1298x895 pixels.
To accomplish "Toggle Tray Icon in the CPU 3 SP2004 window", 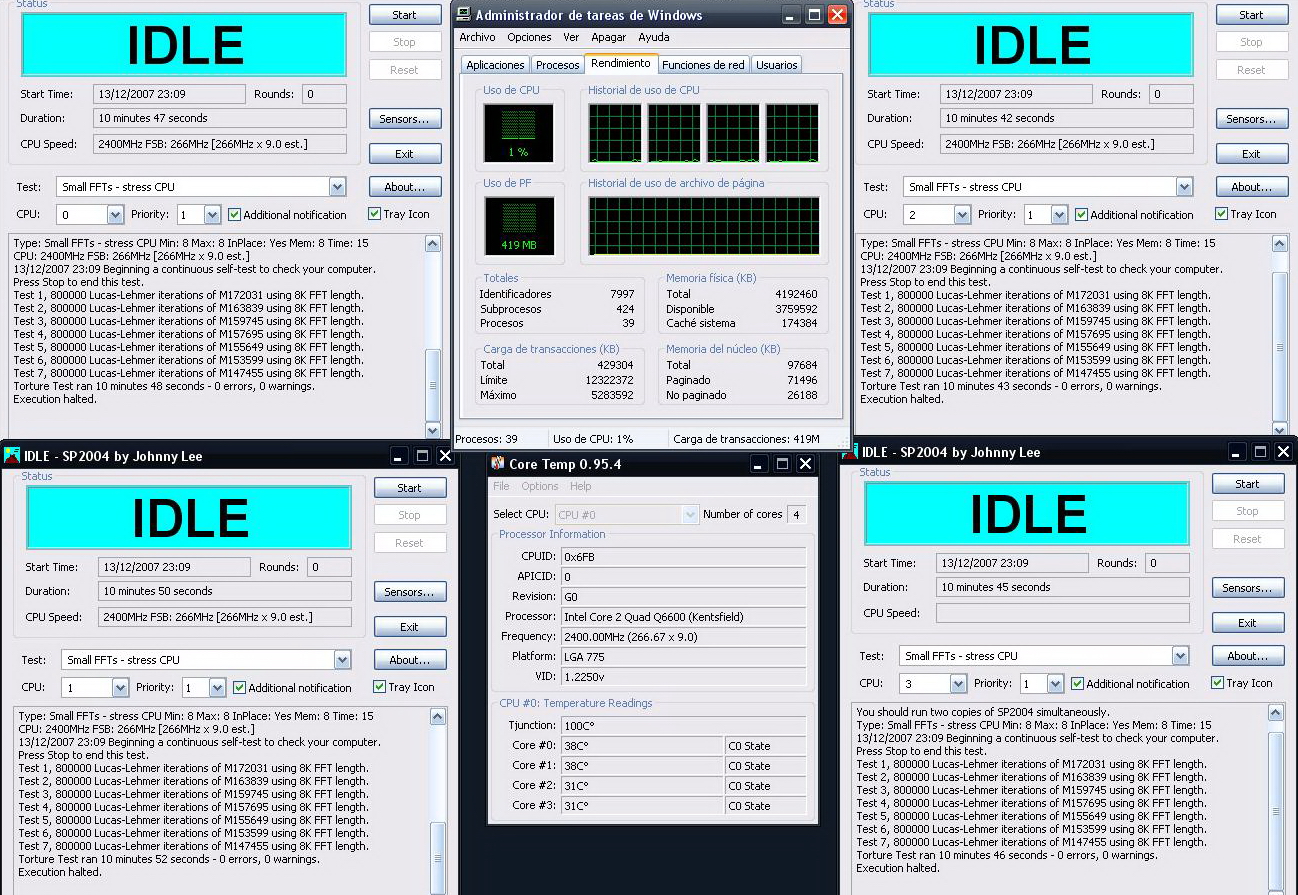I will click(1217, 683).
